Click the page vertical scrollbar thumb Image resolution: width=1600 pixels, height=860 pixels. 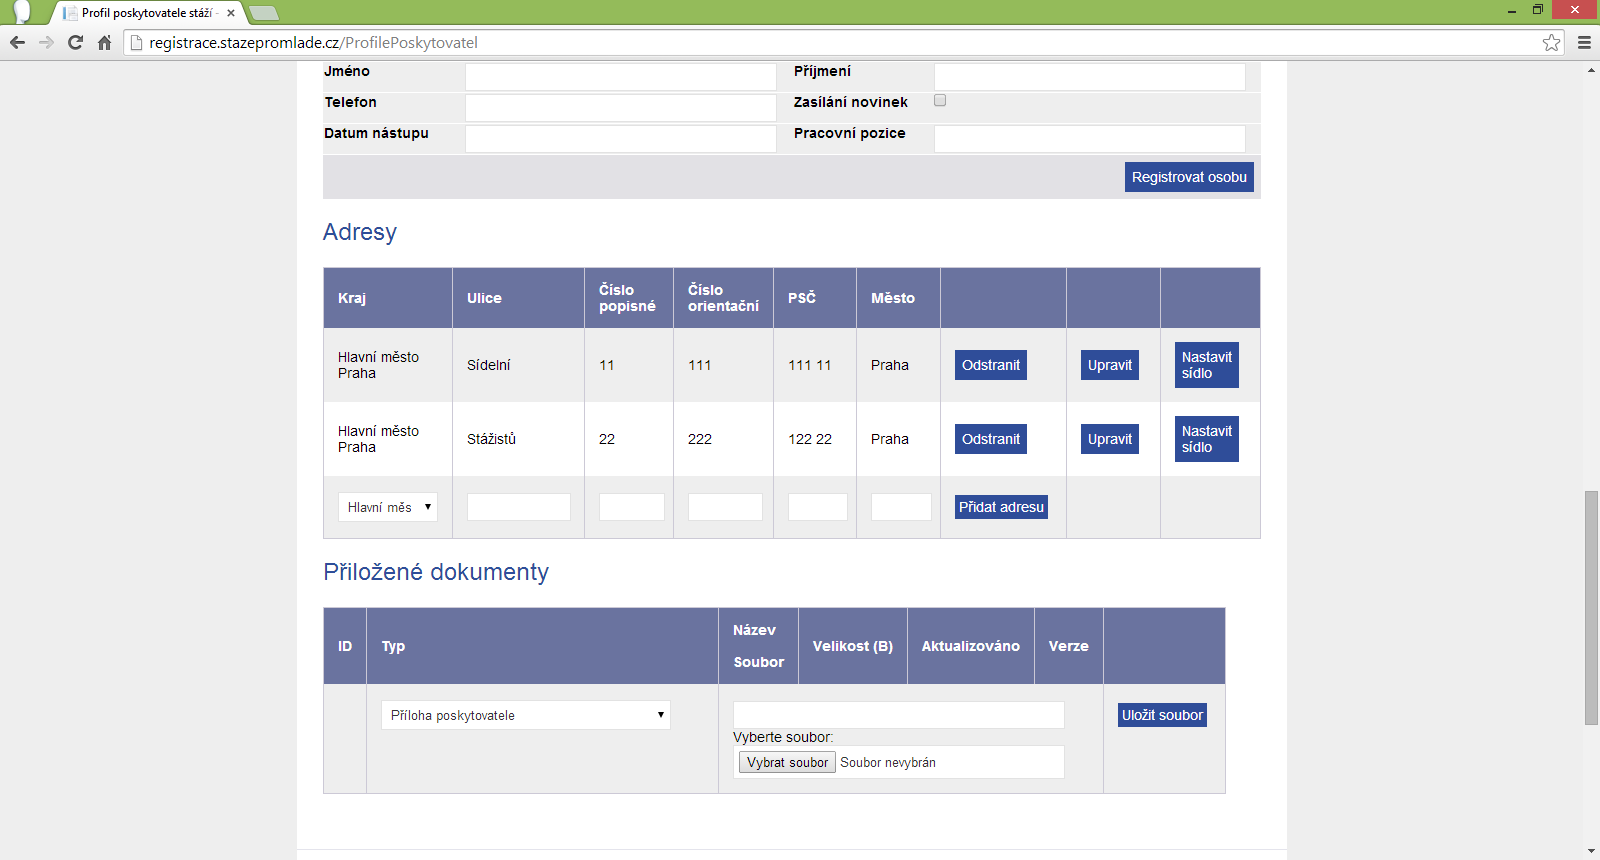click(1591, 608)
